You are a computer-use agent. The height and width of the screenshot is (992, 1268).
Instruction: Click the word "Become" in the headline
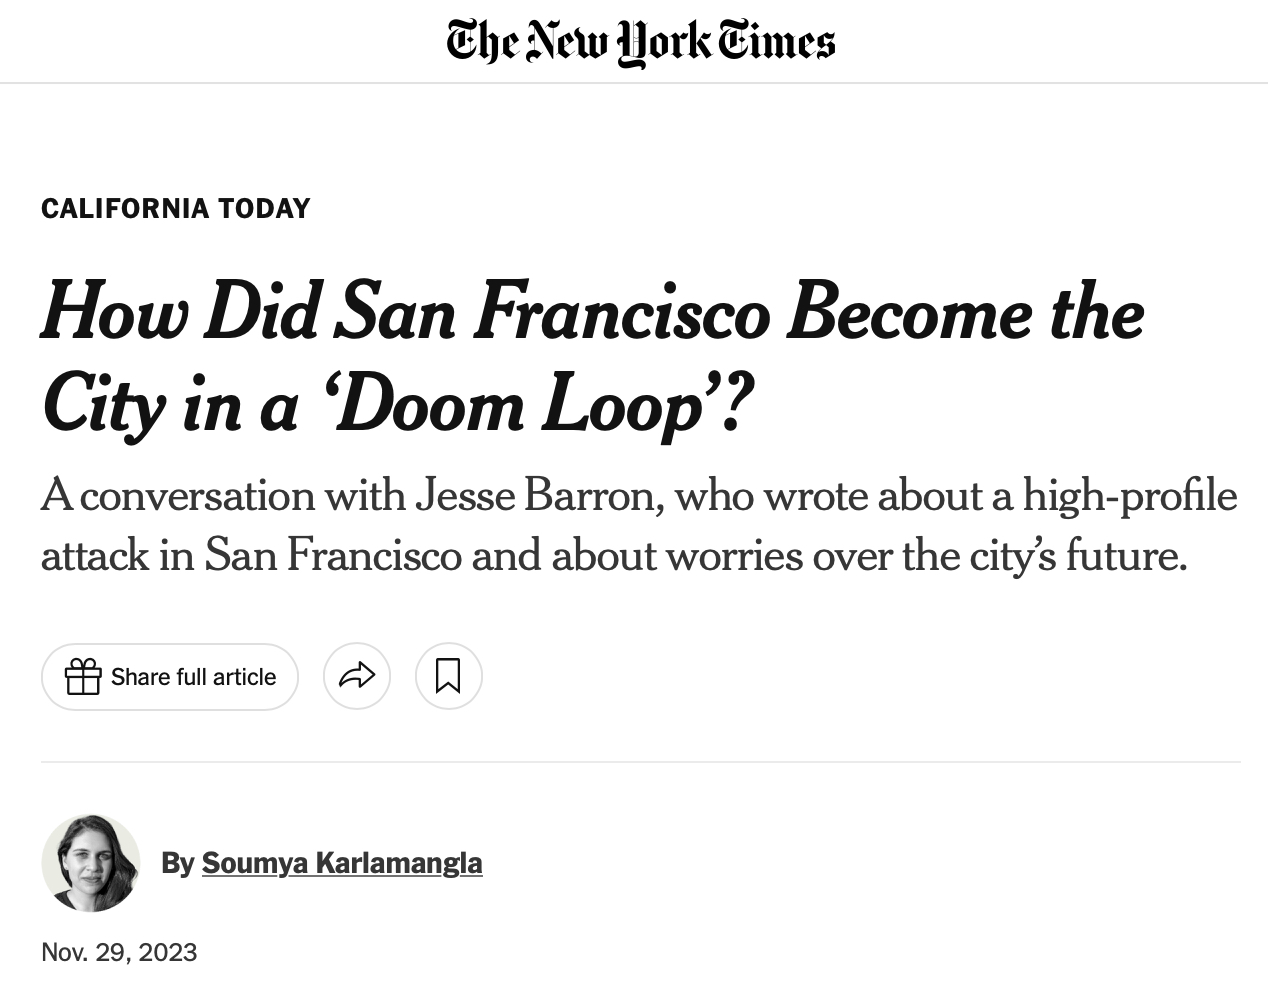[x=909, y=312]
